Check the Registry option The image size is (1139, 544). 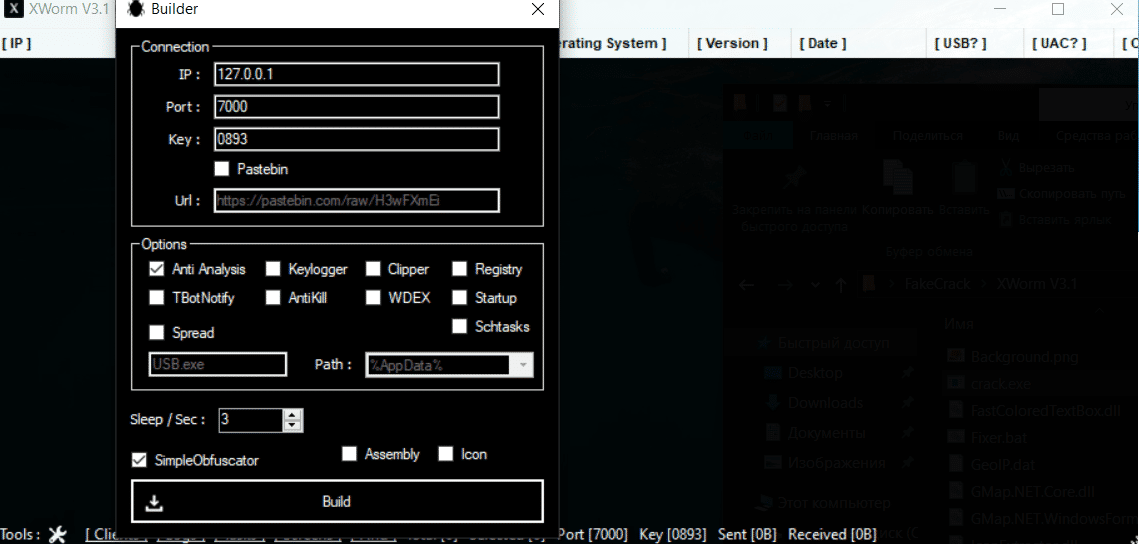pos(459,269)
